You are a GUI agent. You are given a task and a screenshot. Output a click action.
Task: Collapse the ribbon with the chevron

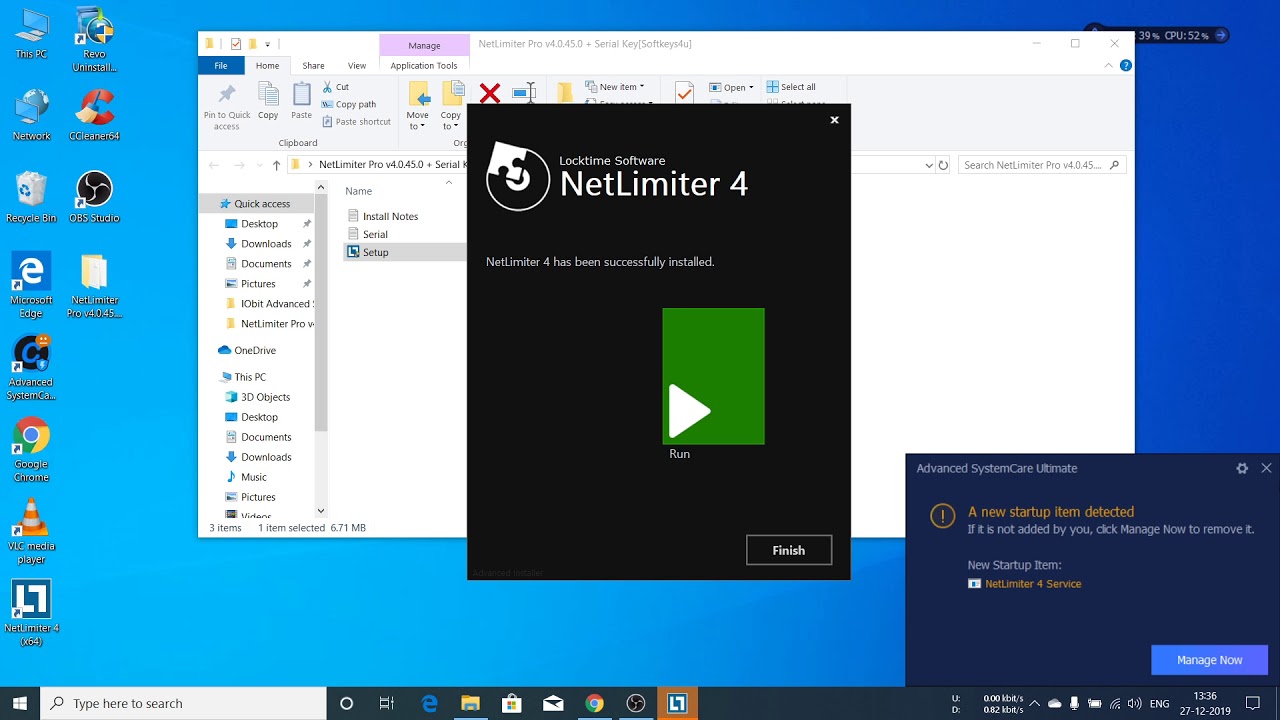1108,66
